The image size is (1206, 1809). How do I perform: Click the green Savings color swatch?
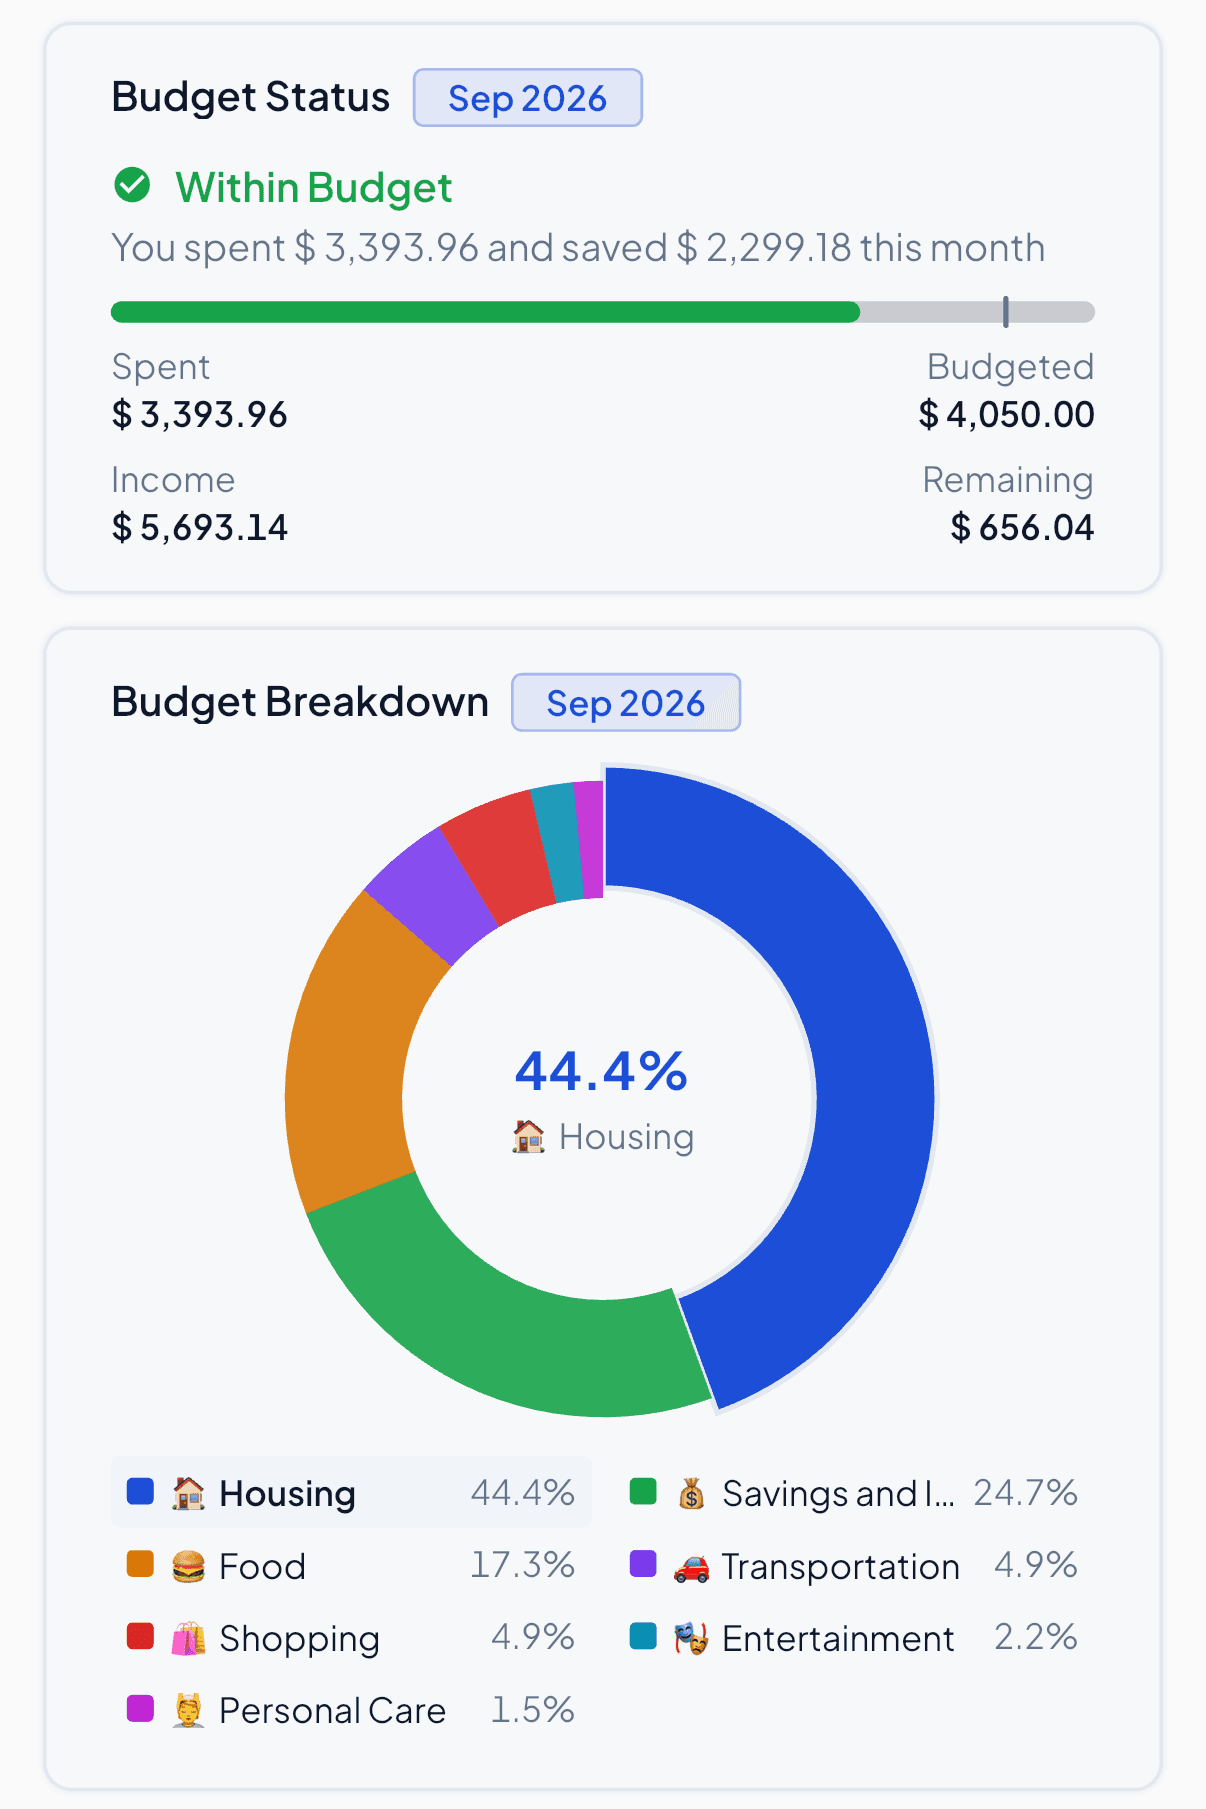[643, 1491]
